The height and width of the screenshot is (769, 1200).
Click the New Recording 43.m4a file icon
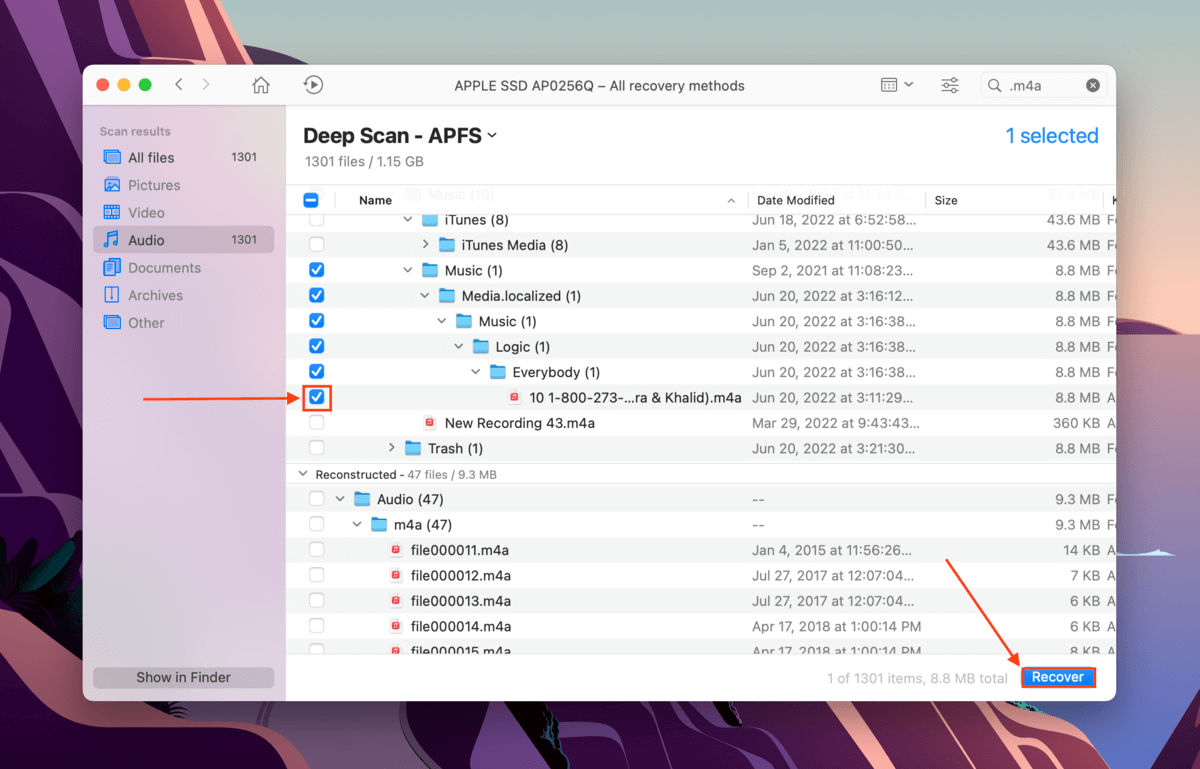pos(430,423)
